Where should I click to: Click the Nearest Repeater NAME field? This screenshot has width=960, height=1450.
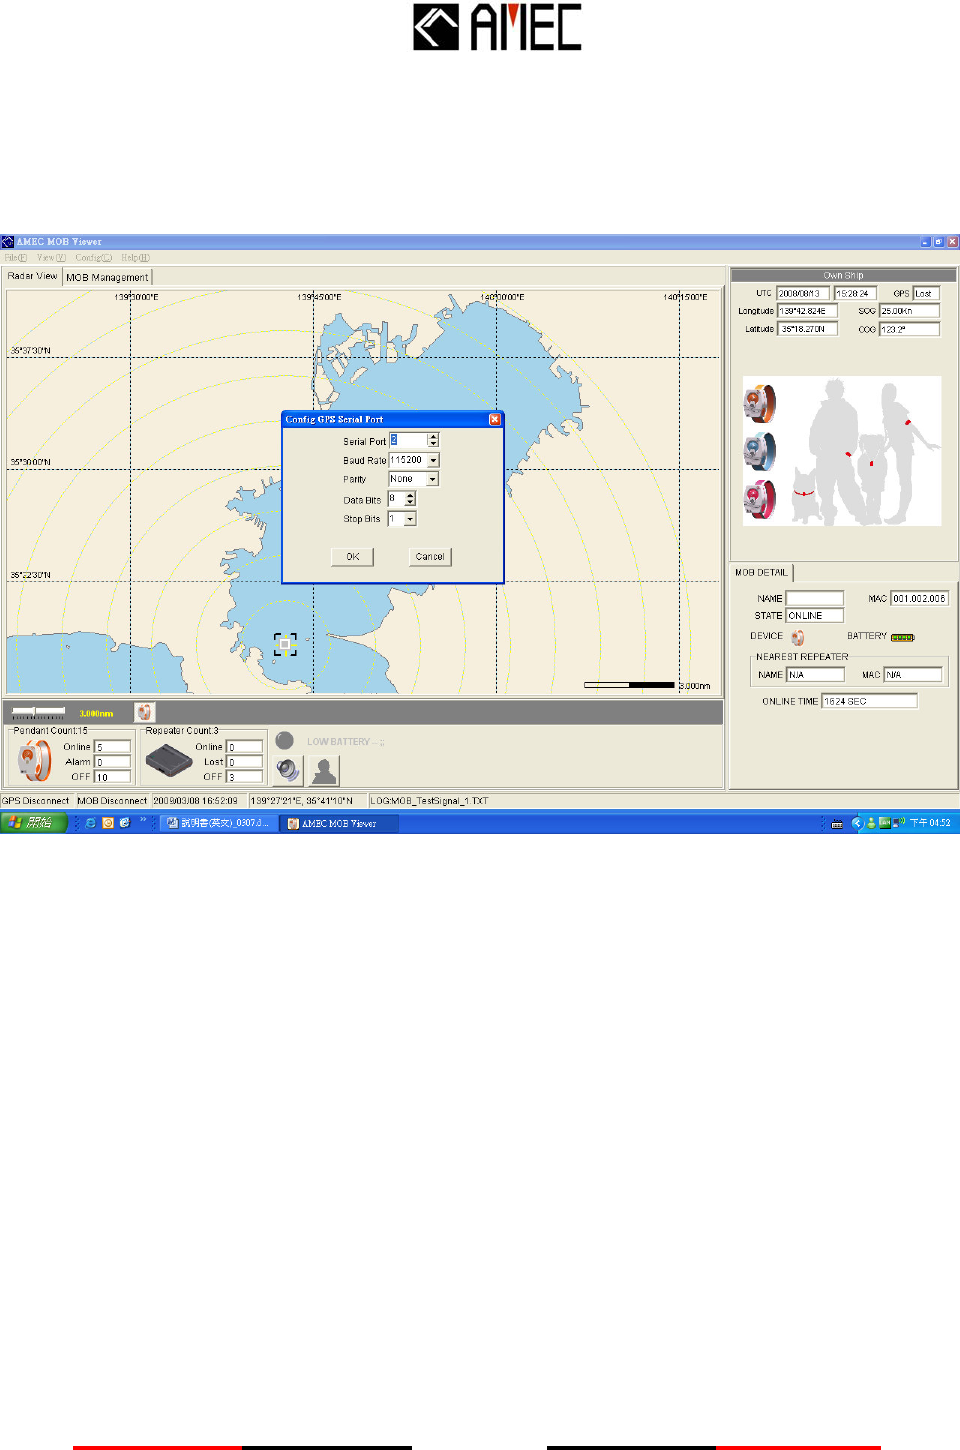click(x=815, y=675)
